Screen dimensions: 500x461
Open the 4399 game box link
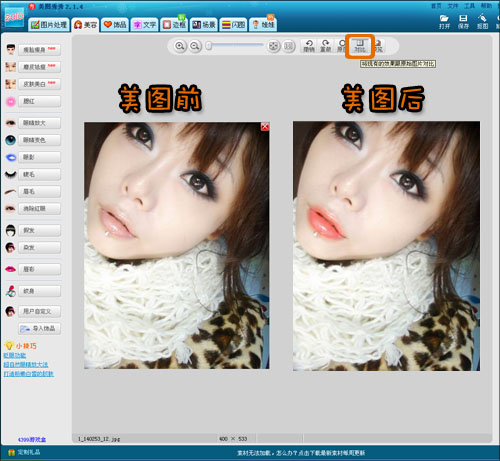[32, 439]
